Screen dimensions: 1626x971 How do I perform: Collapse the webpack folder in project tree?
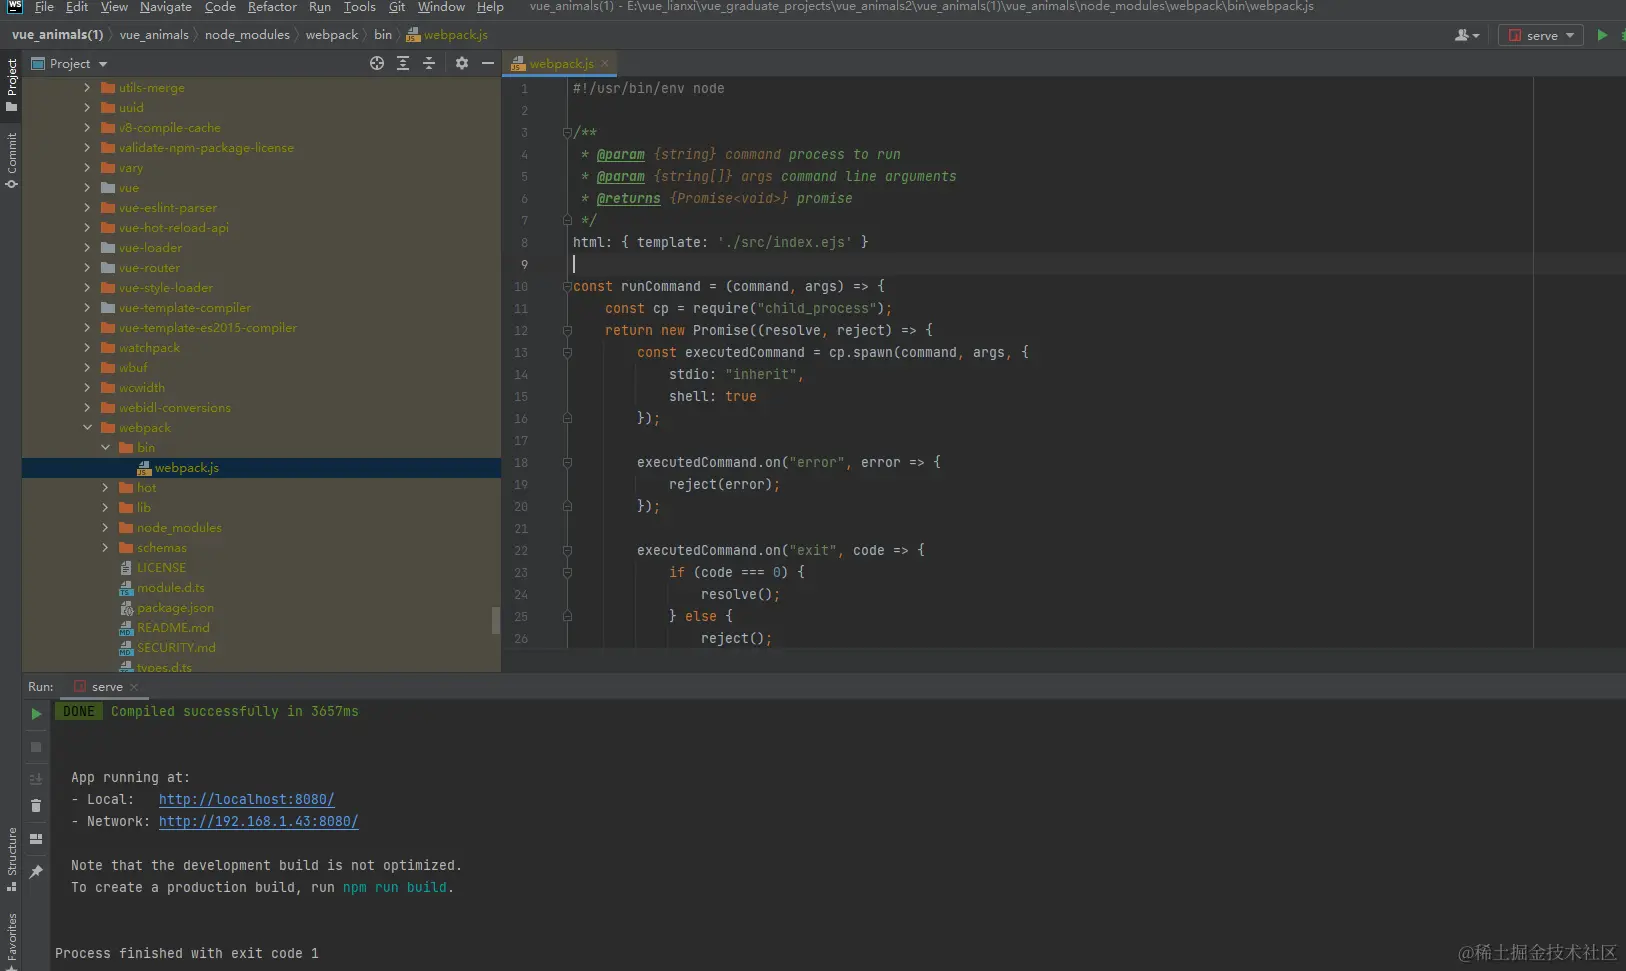click(x=88, y=428)
